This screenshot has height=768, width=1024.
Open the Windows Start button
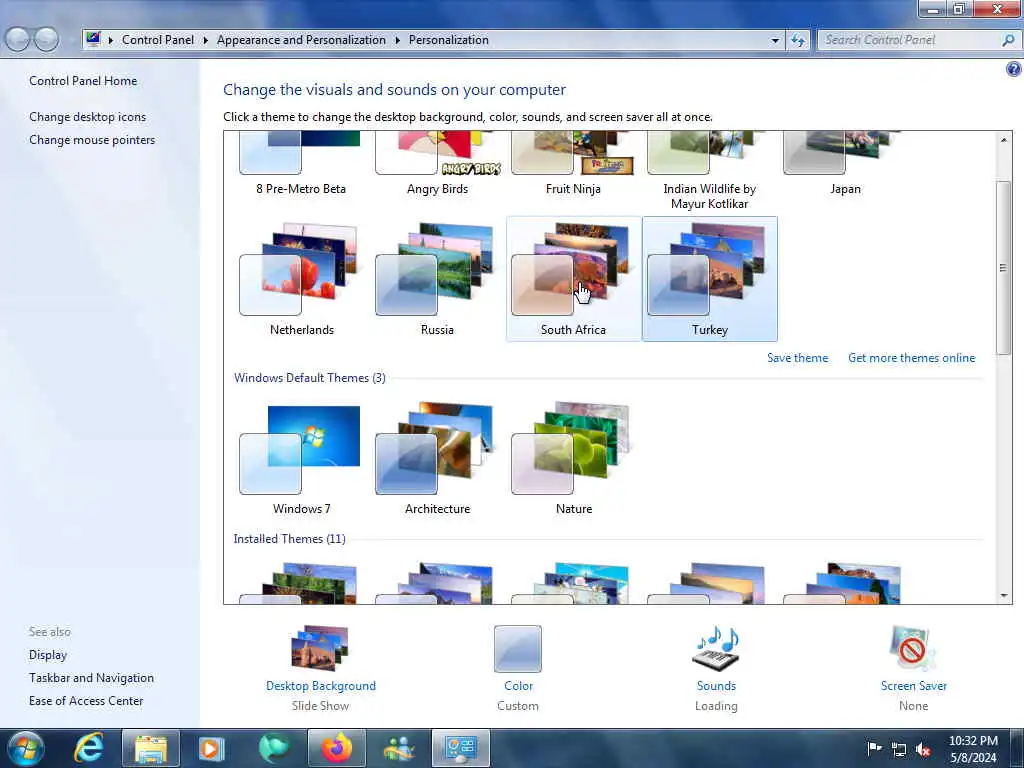[x=24, y=748]
